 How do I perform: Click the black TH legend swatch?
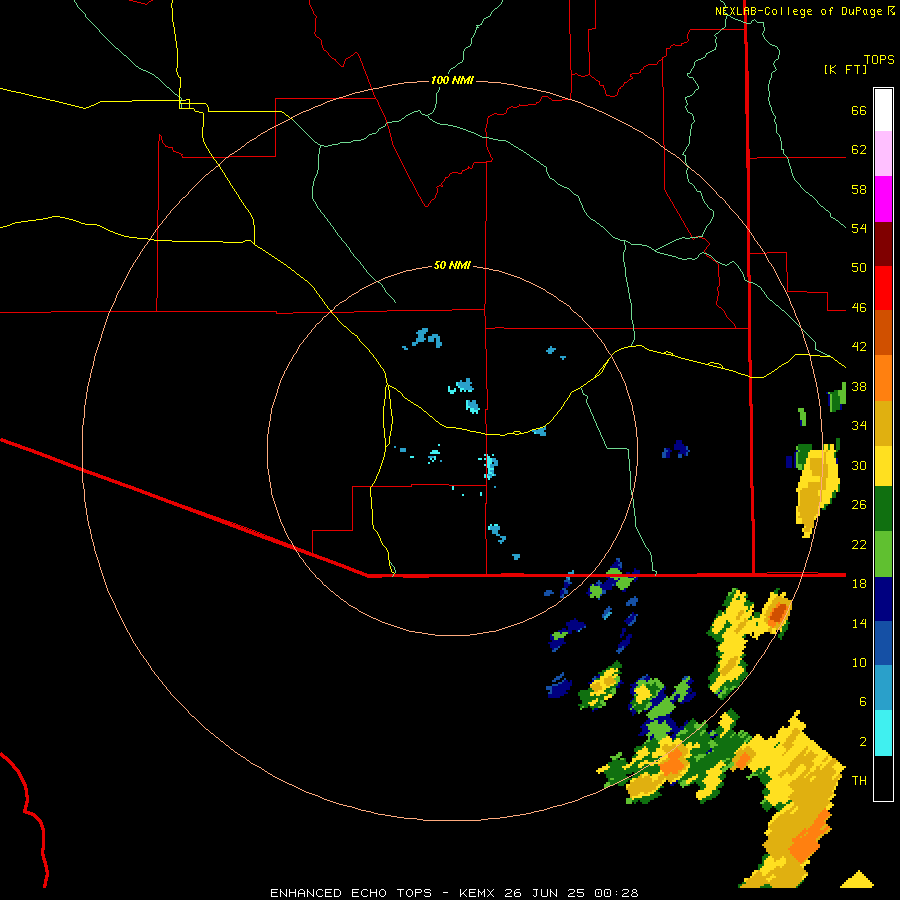883,778
